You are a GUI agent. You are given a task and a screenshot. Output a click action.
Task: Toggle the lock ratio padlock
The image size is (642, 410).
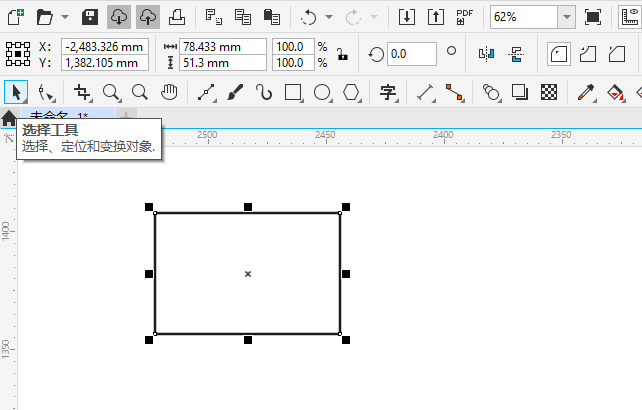pyautogui.click(x=342, y=54)
